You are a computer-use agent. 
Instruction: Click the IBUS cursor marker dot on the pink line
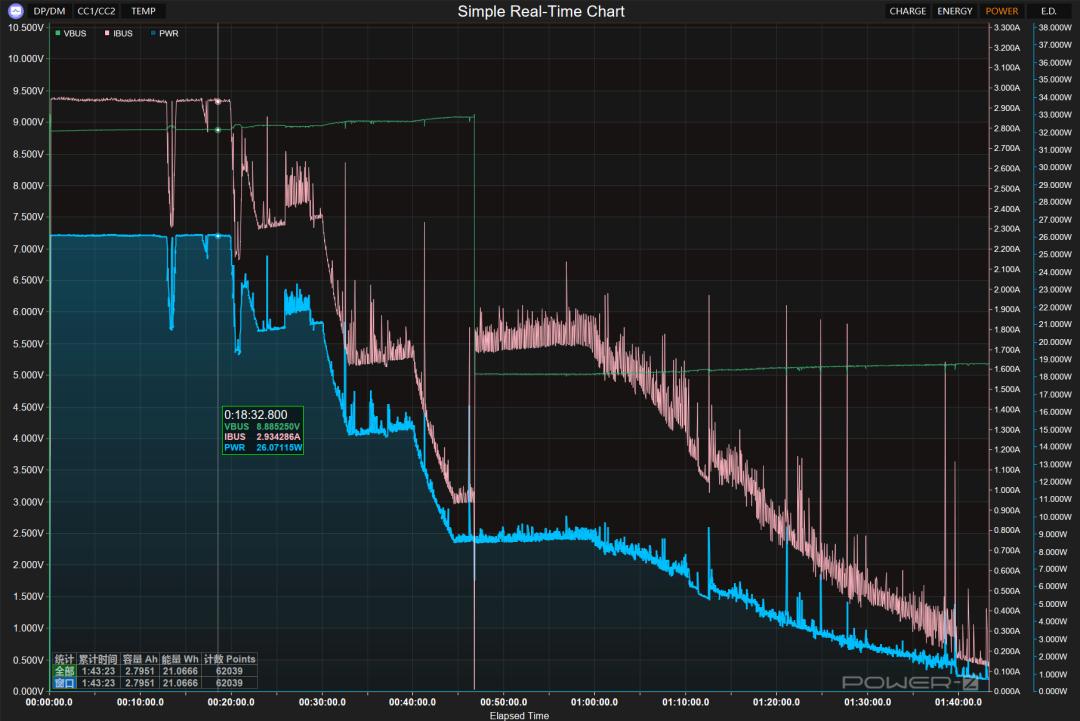tap(217, 101)
